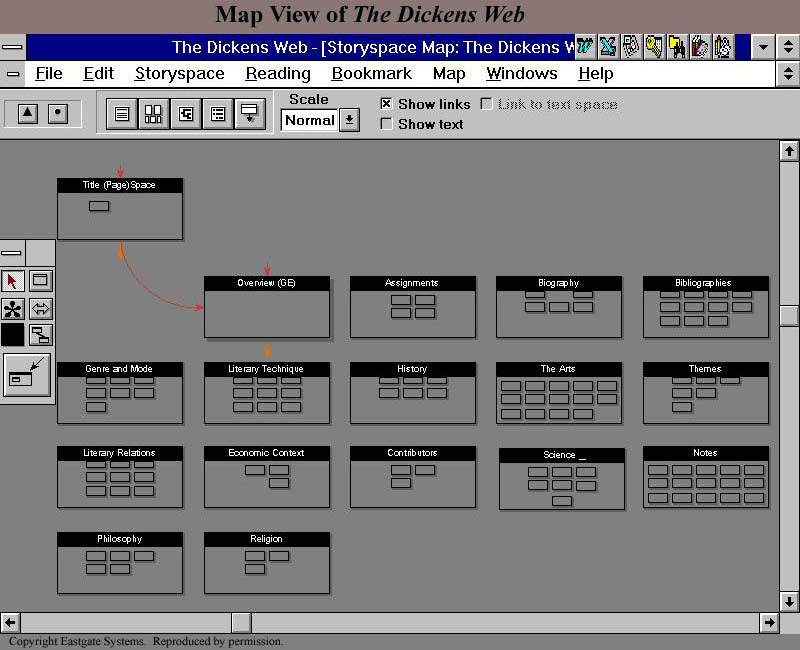Select the black color swatch in tool palette

coord(12,335)
